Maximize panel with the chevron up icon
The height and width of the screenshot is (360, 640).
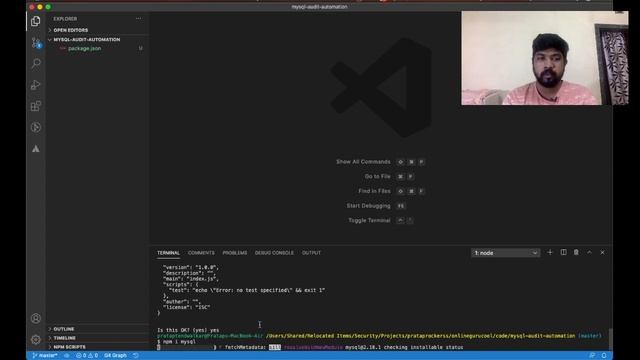point(589,253)
